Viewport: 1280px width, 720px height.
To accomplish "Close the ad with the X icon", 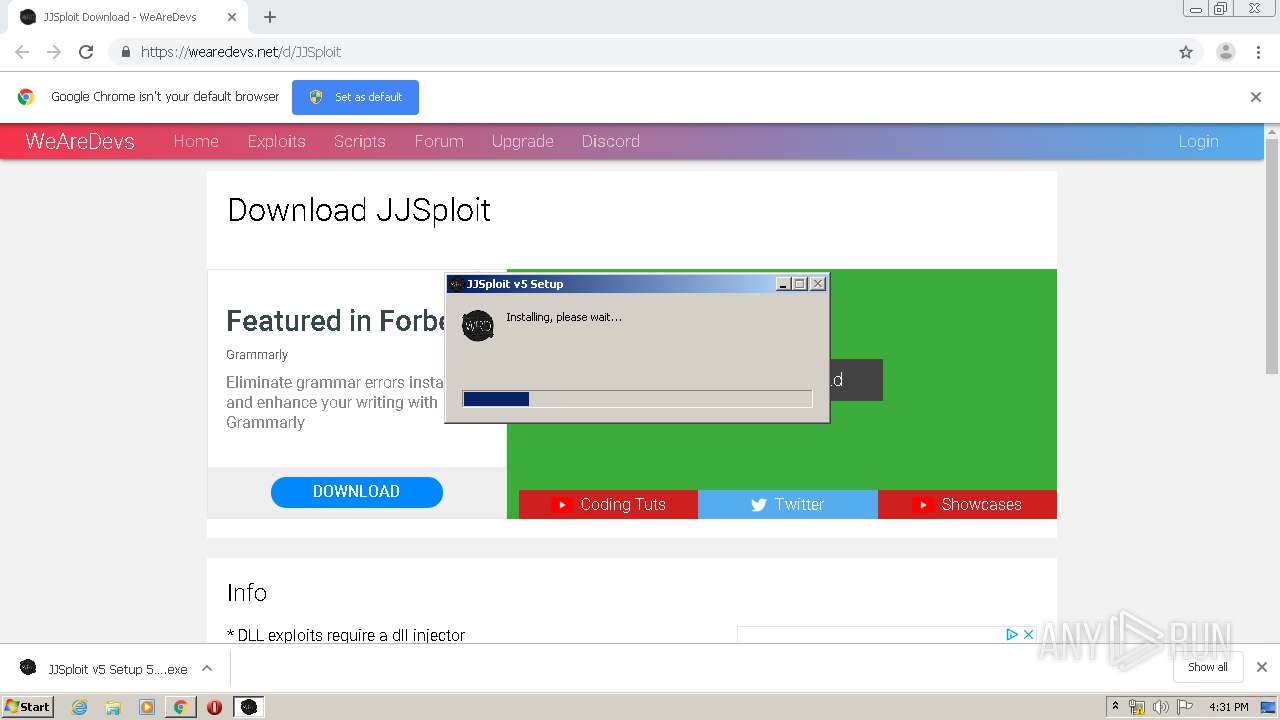I will click(1028, 634).
